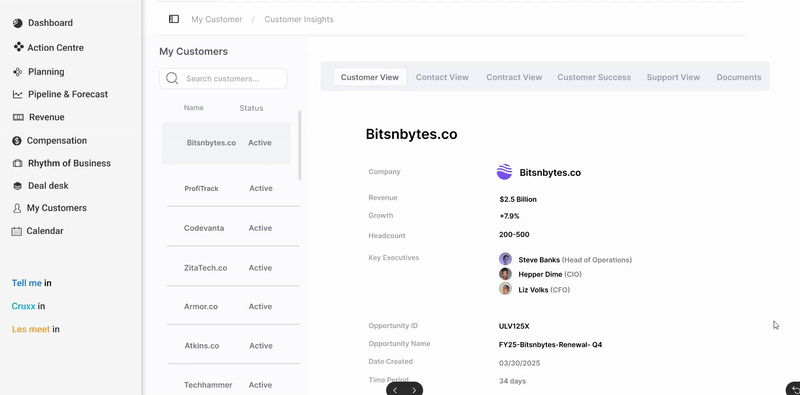
Task: Click the customer list scrollbar
Action: click(300, 145)
